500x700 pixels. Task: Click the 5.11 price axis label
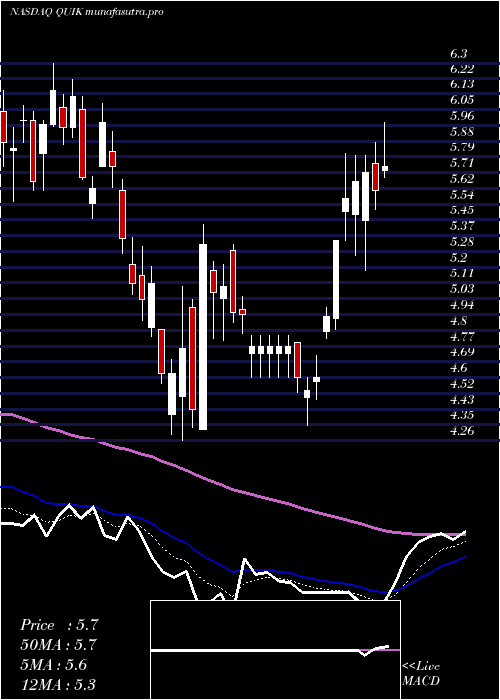pyautogui.click(x=462, y=273)
